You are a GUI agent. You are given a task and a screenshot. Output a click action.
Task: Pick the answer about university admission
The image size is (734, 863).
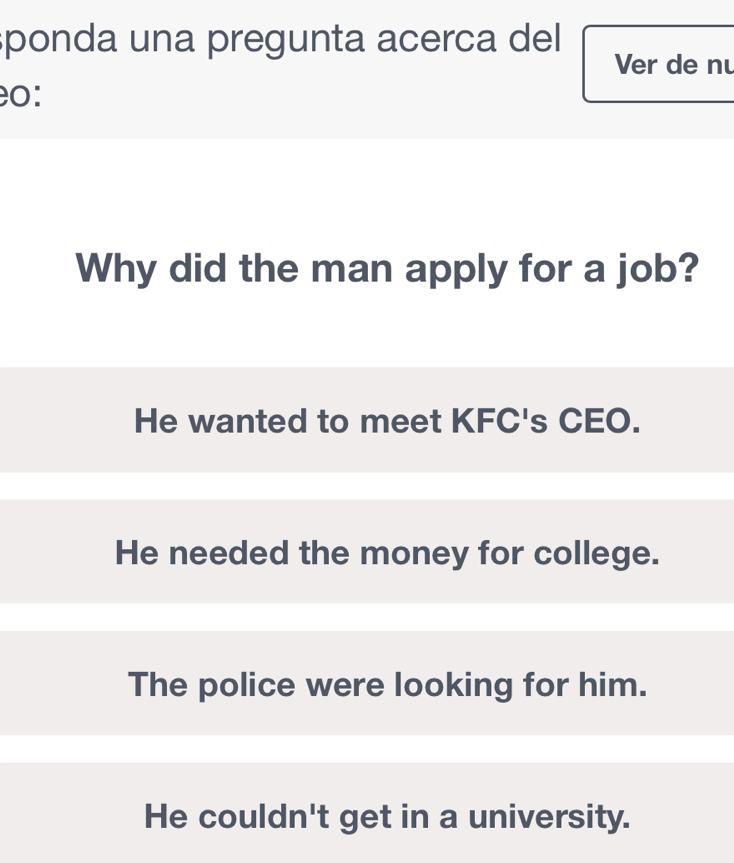387,814
